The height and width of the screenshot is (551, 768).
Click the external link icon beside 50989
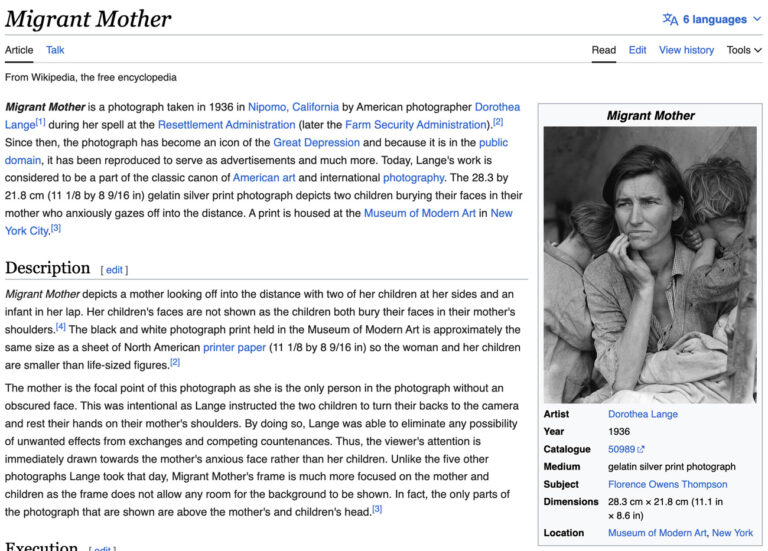pyautogui.click(x=641, y=449)
